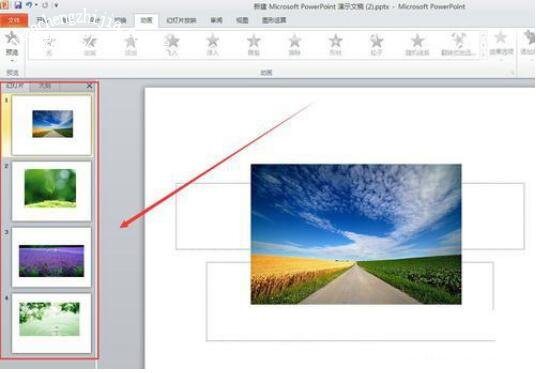Click the Redo/repeat icon in title bar
This screenshot has width=536, height=373.
[x=45, y=5]
